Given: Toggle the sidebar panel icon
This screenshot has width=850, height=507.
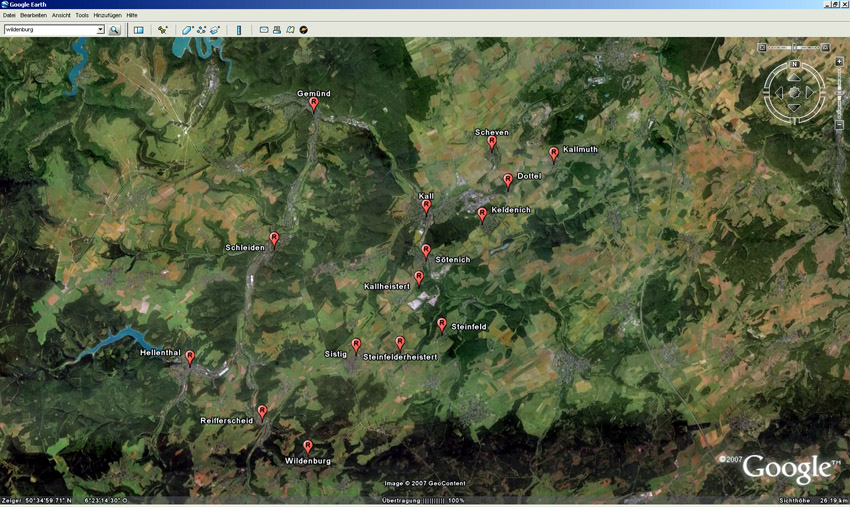Looking at the screenshot, I should click(x=139, y=30).
